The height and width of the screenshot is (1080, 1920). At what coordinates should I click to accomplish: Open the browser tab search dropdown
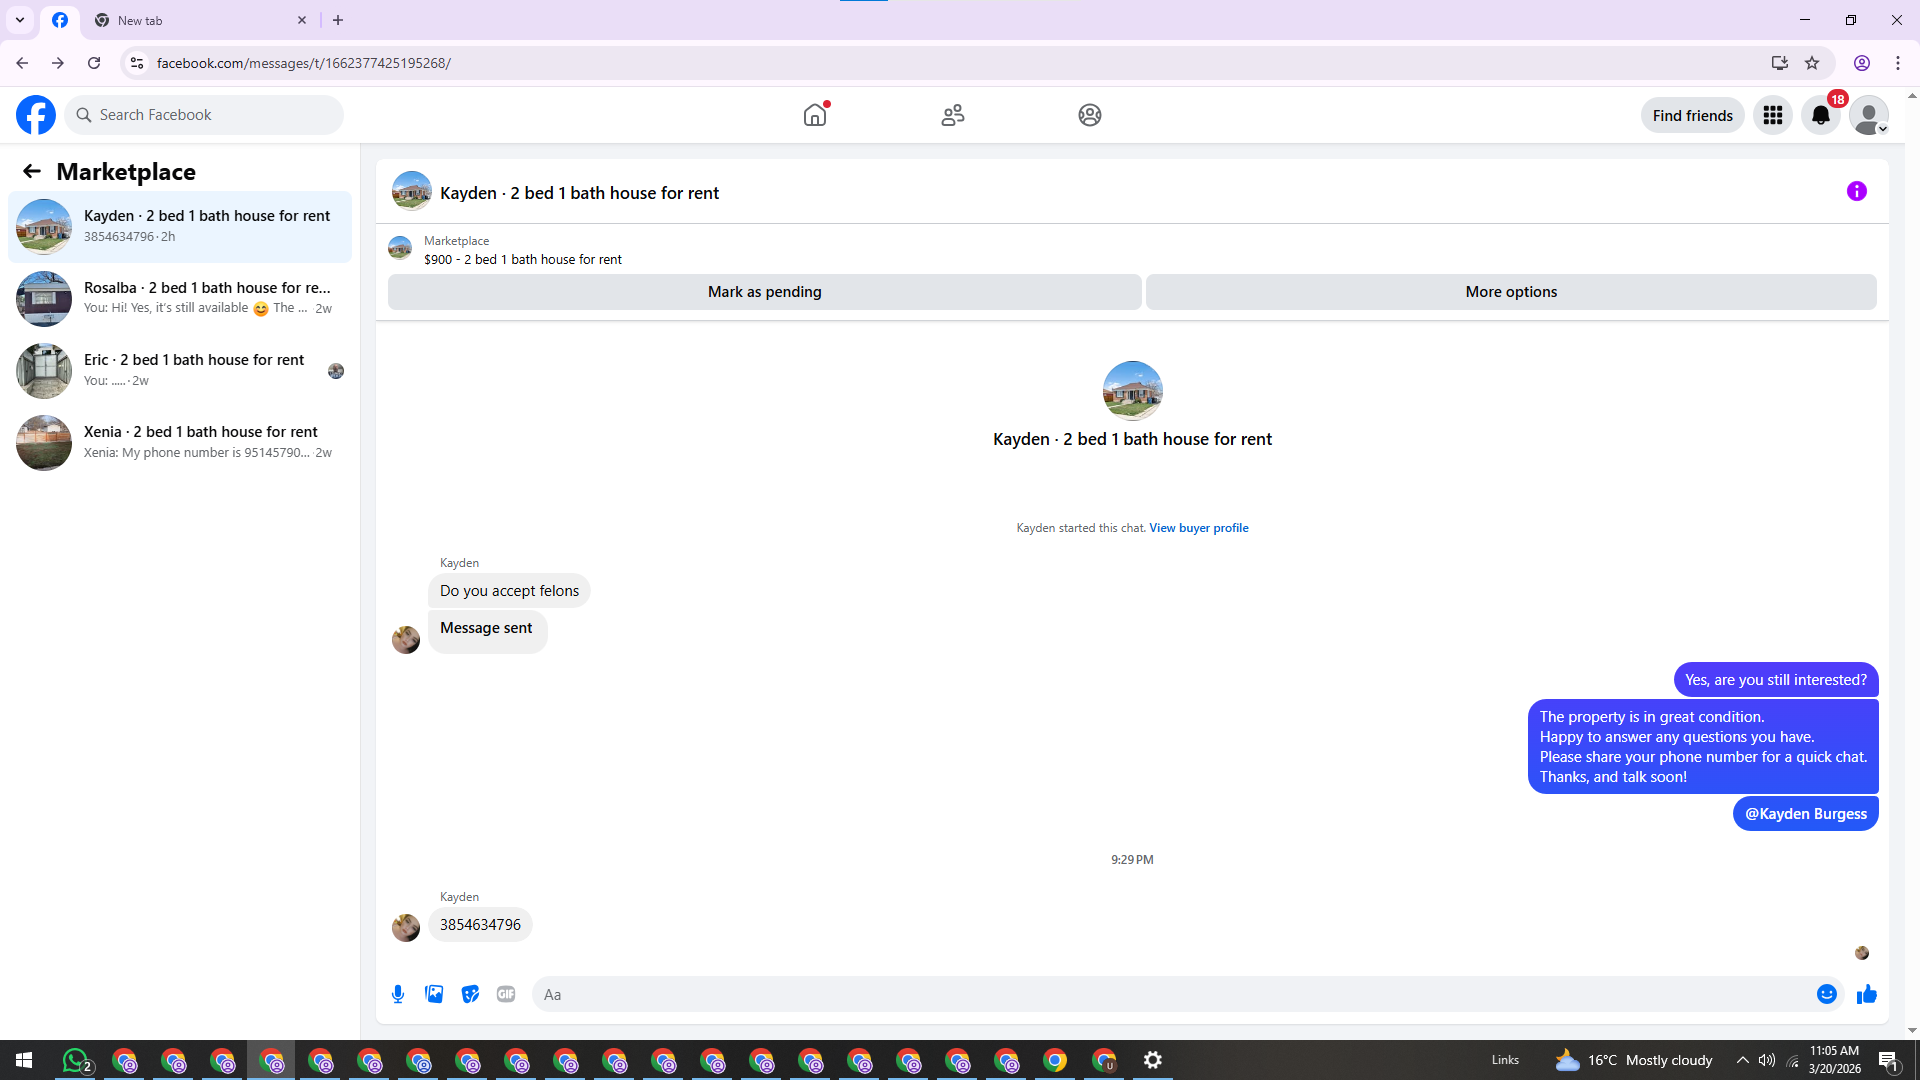click(x=20, y=20)
